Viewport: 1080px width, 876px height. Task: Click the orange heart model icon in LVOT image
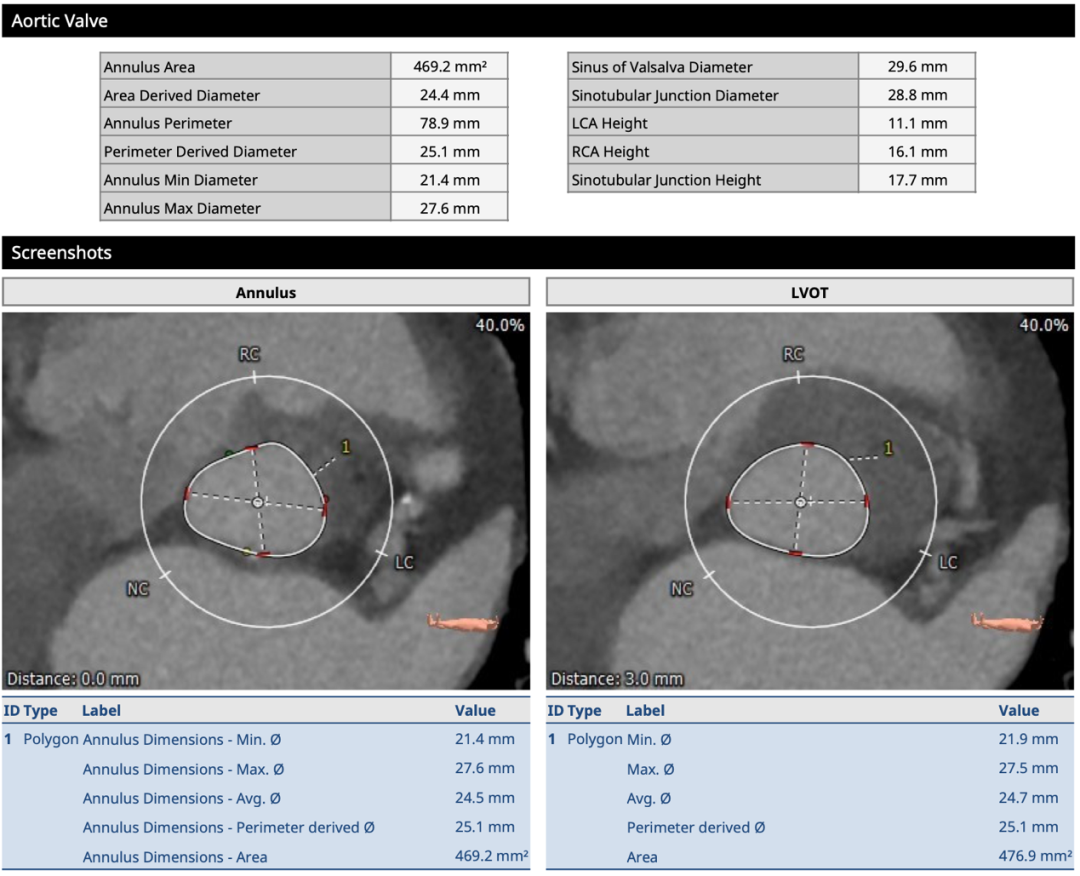point(1007,622)
